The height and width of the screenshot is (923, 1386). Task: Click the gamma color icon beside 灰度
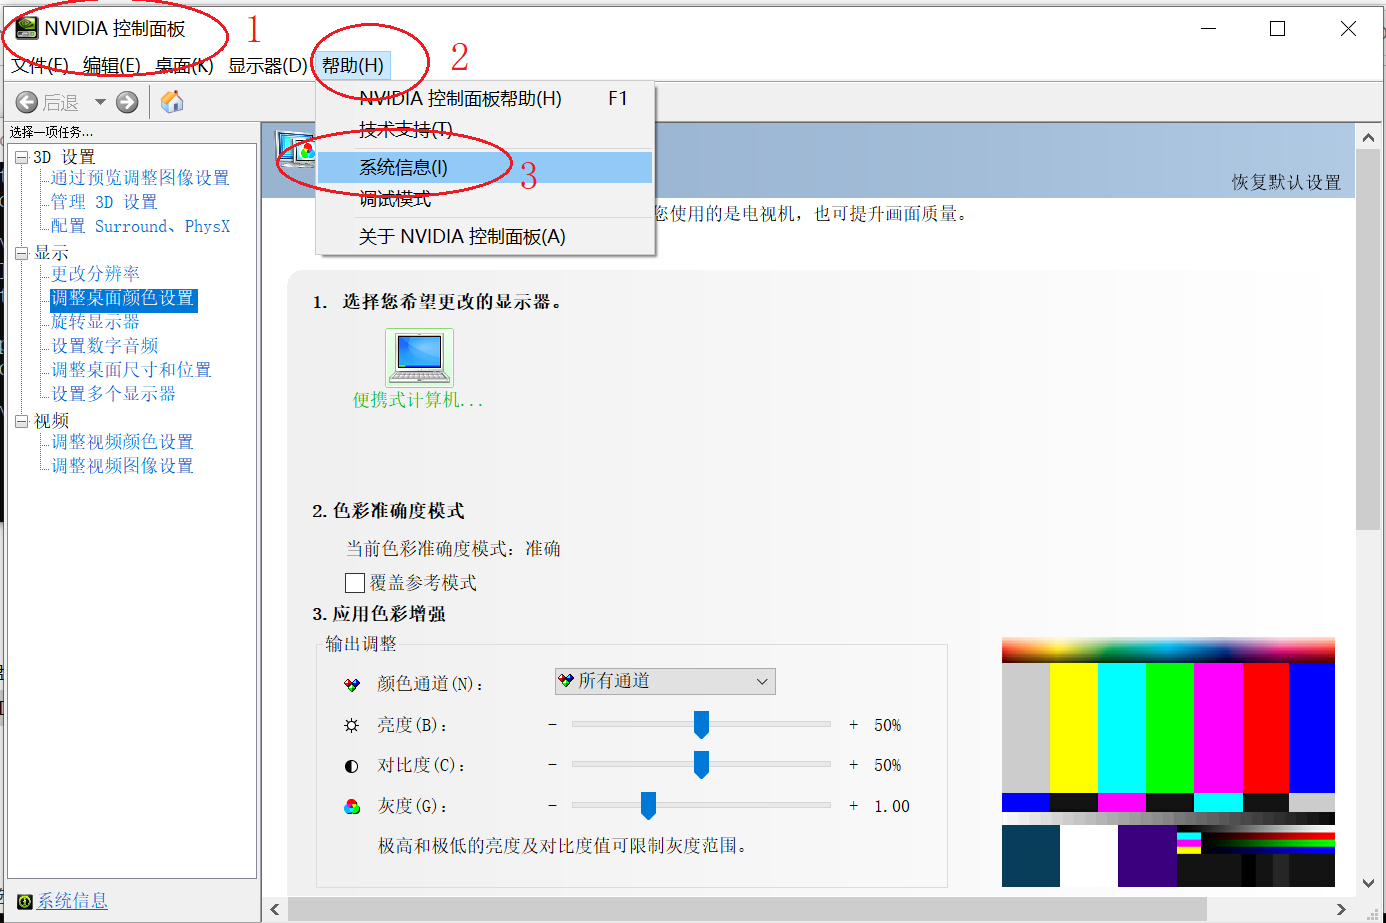point(351,805)
